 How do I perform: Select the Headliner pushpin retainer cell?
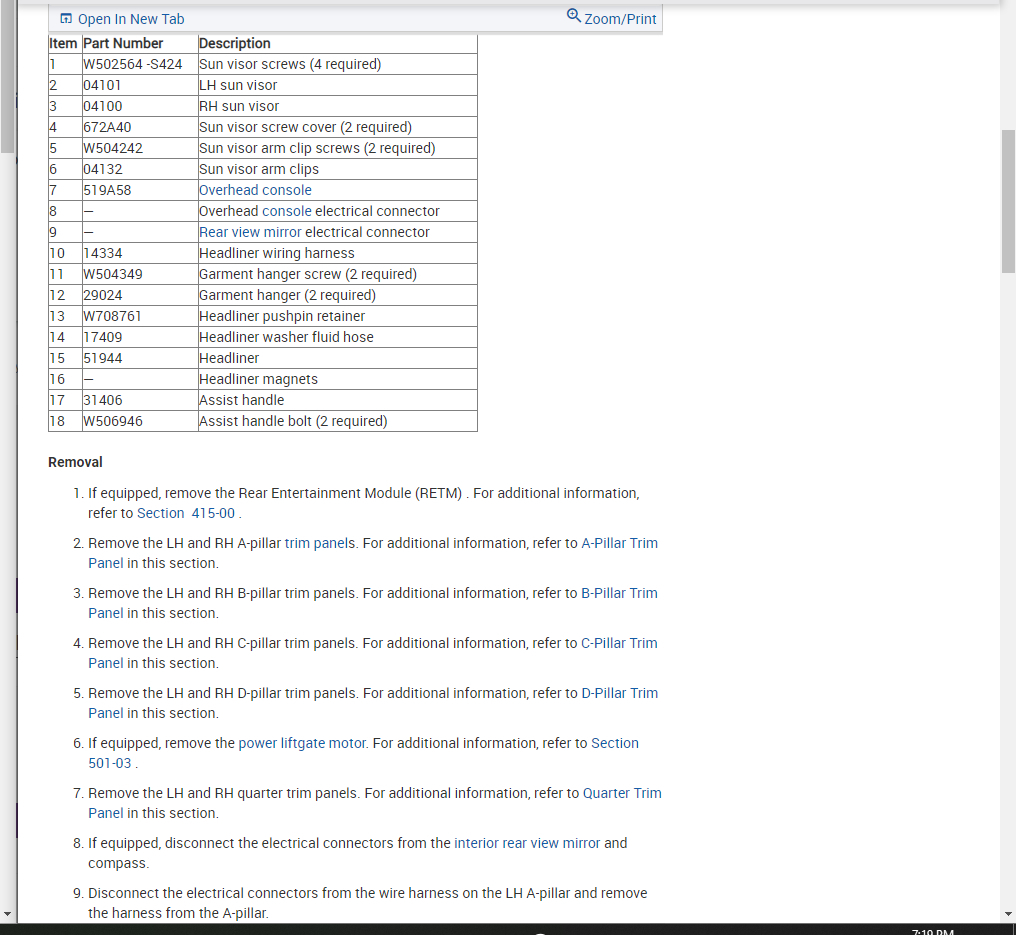click(338, 316)
